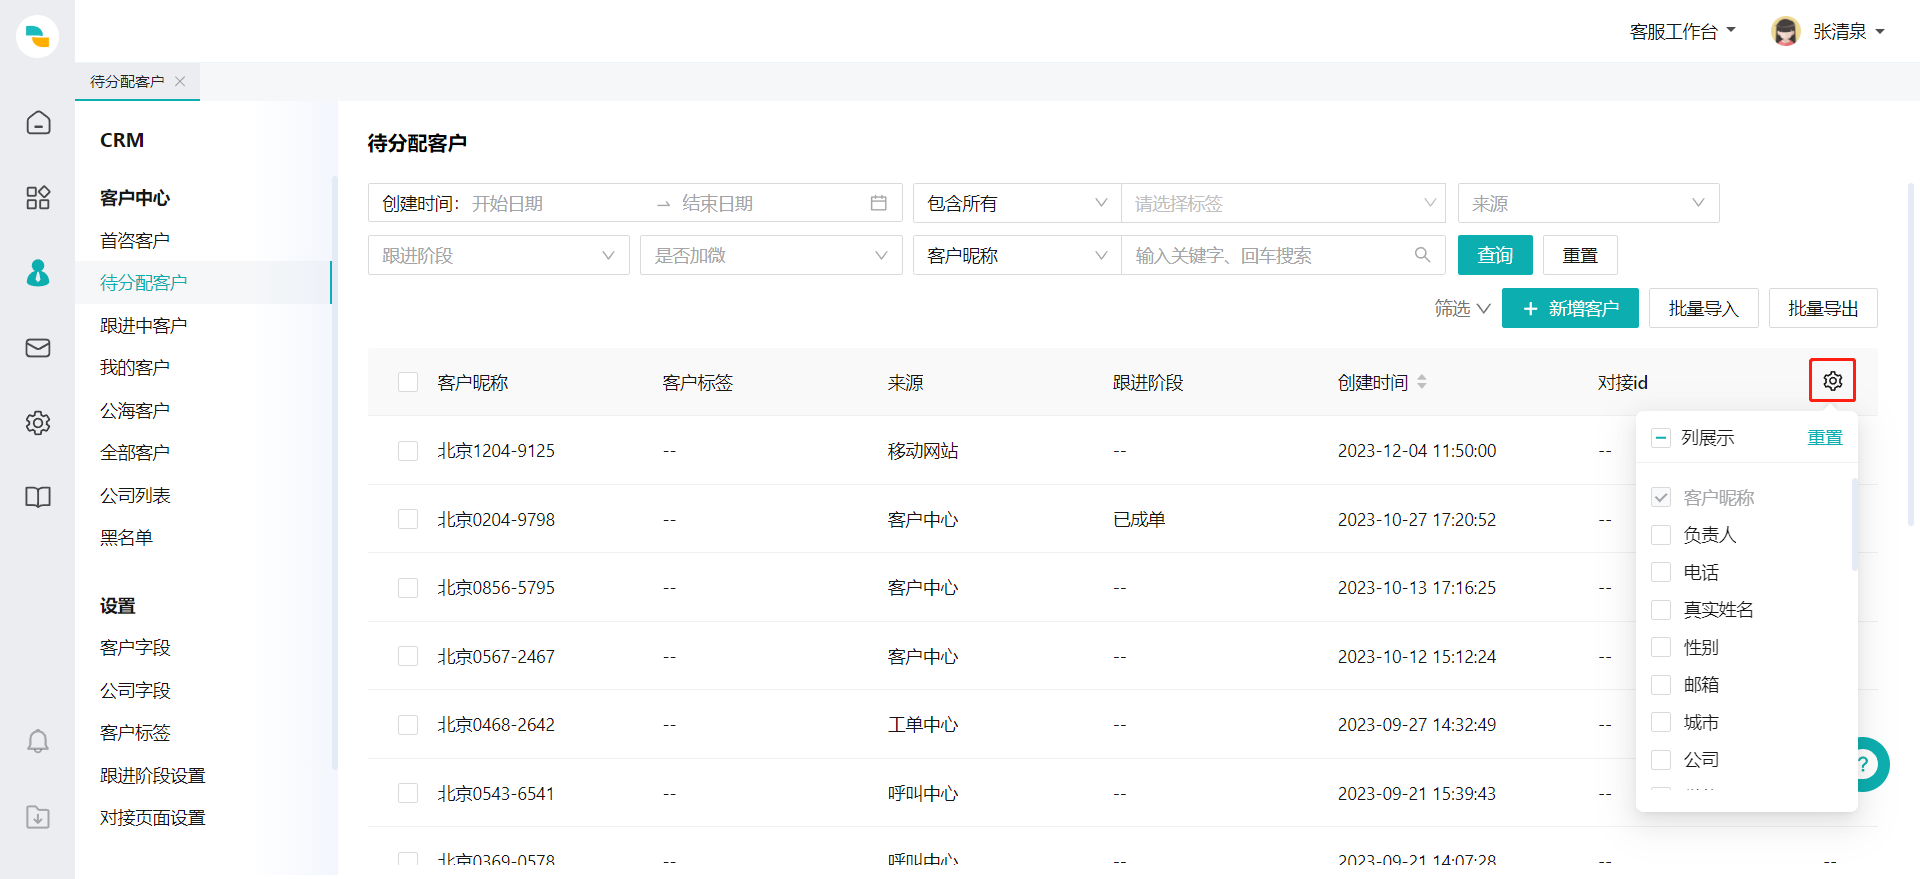Go to 跟进中客户 in the CRM menu
1920x879 pixels.
pyautogui.click(x=143, y=325)
